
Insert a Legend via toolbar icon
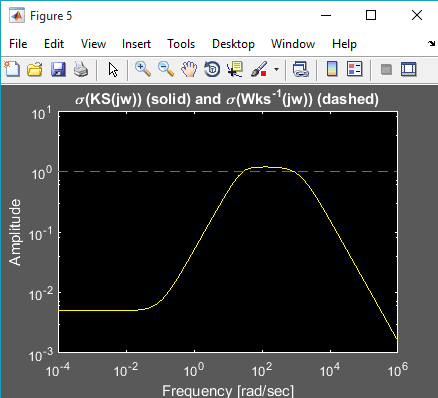point(355,69)
